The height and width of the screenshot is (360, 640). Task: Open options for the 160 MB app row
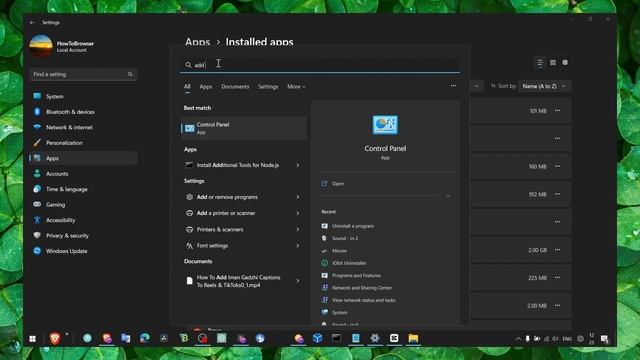click(558, 166)
